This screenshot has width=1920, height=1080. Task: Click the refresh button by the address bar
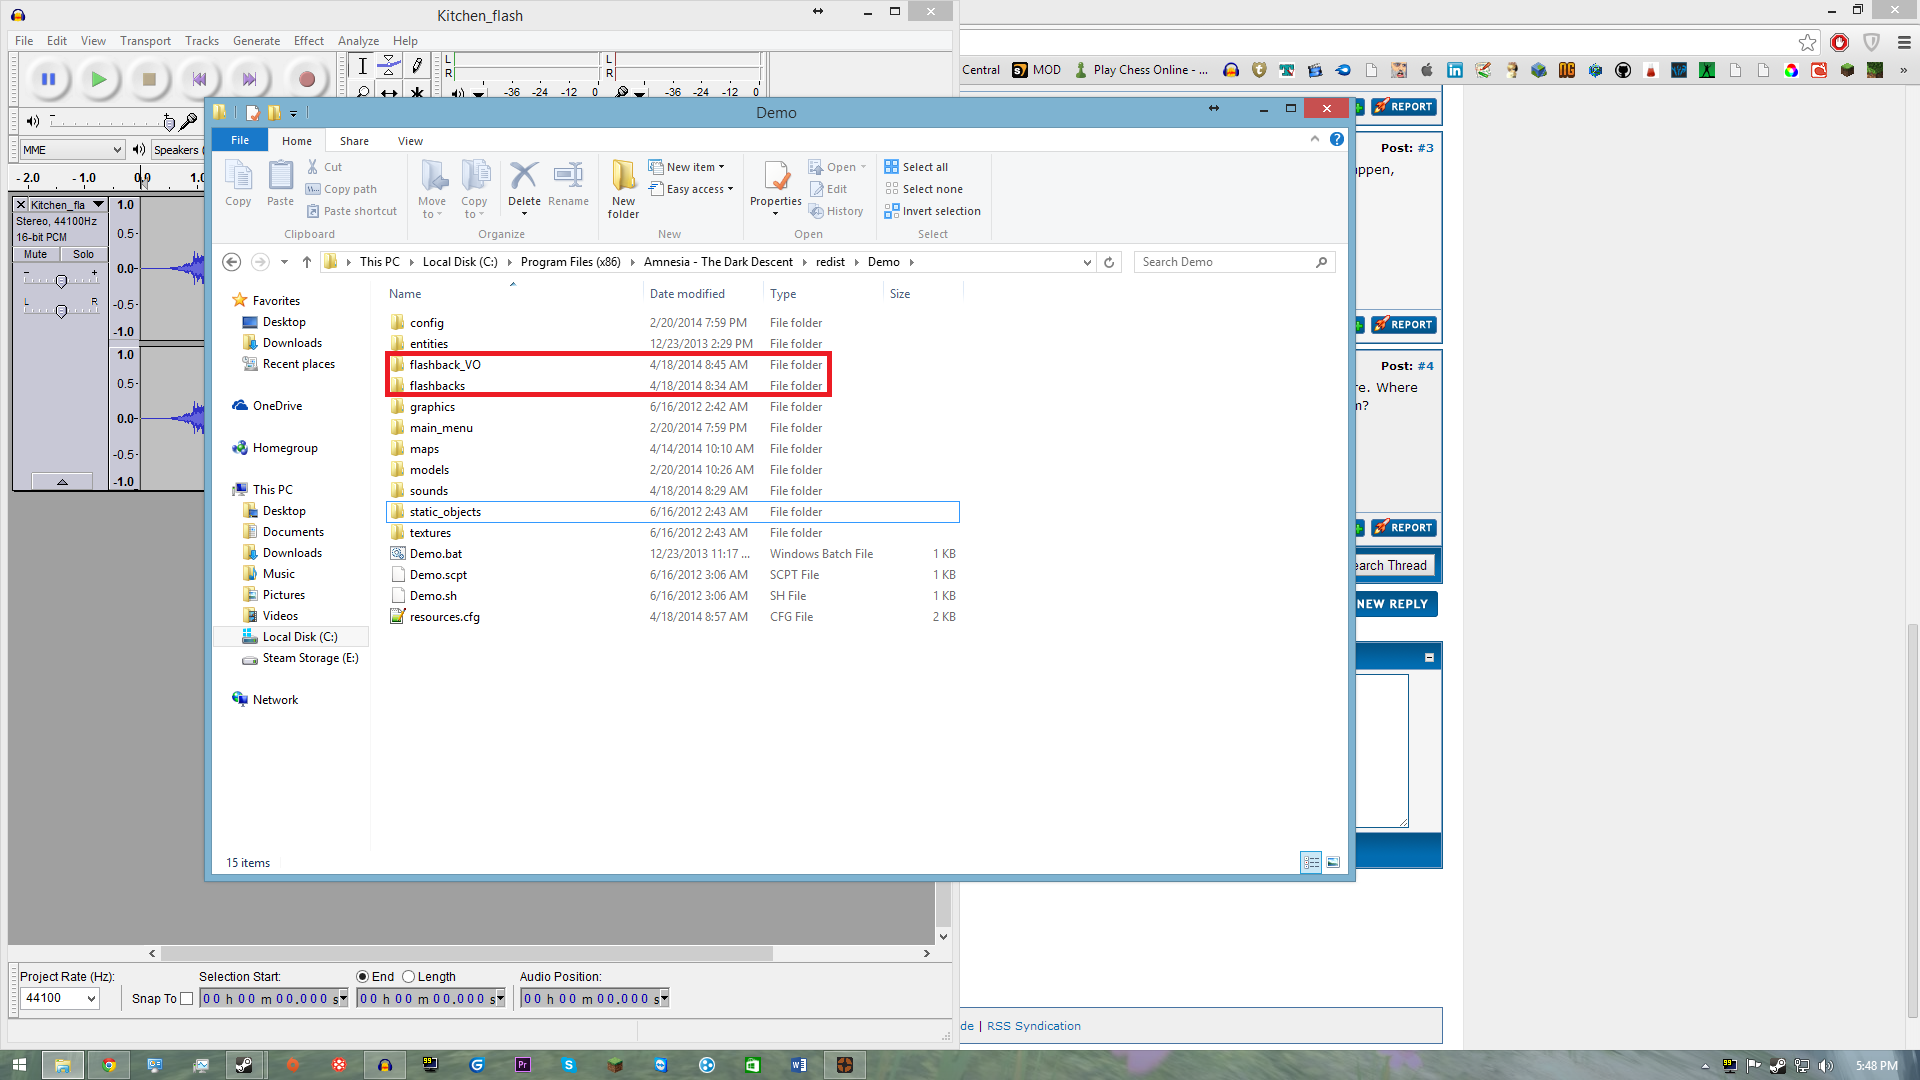click(x=1109, y=262)
